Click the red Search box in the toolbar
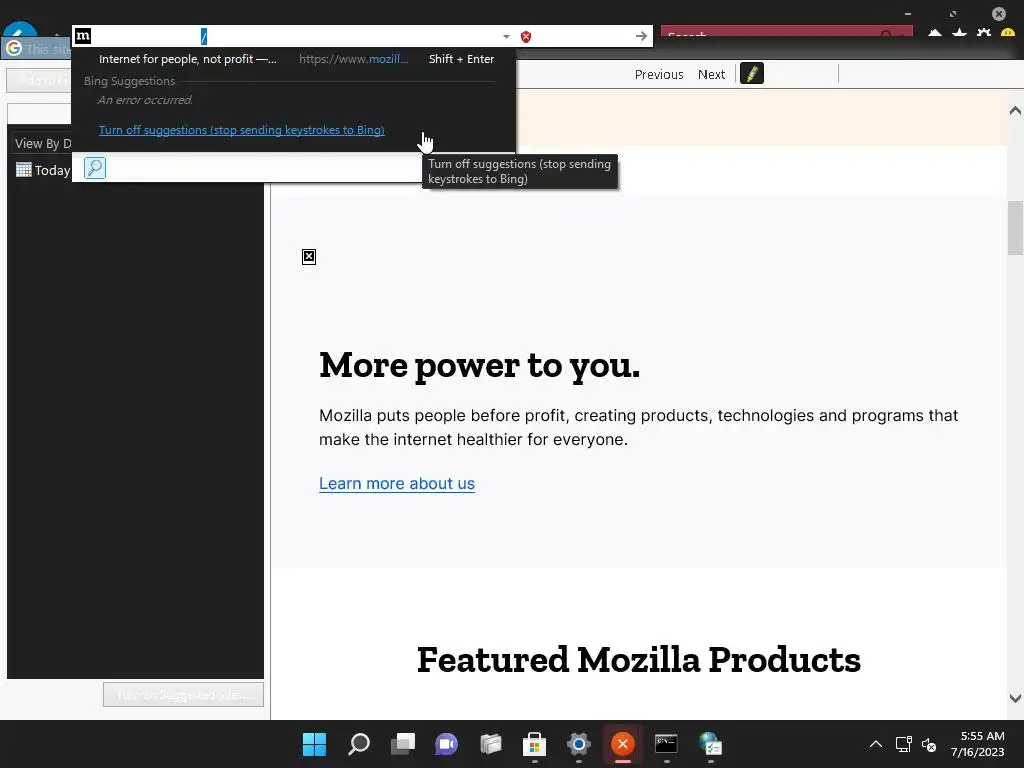Screen dimensions: 1024x768 [786, 32]
